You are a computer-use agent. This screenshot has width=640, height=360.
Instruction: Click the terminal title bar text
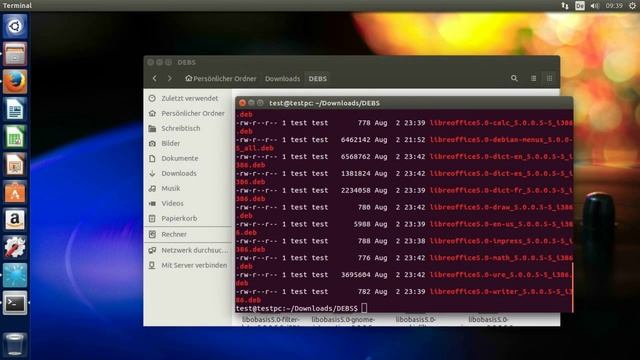[x=324, y=103]
